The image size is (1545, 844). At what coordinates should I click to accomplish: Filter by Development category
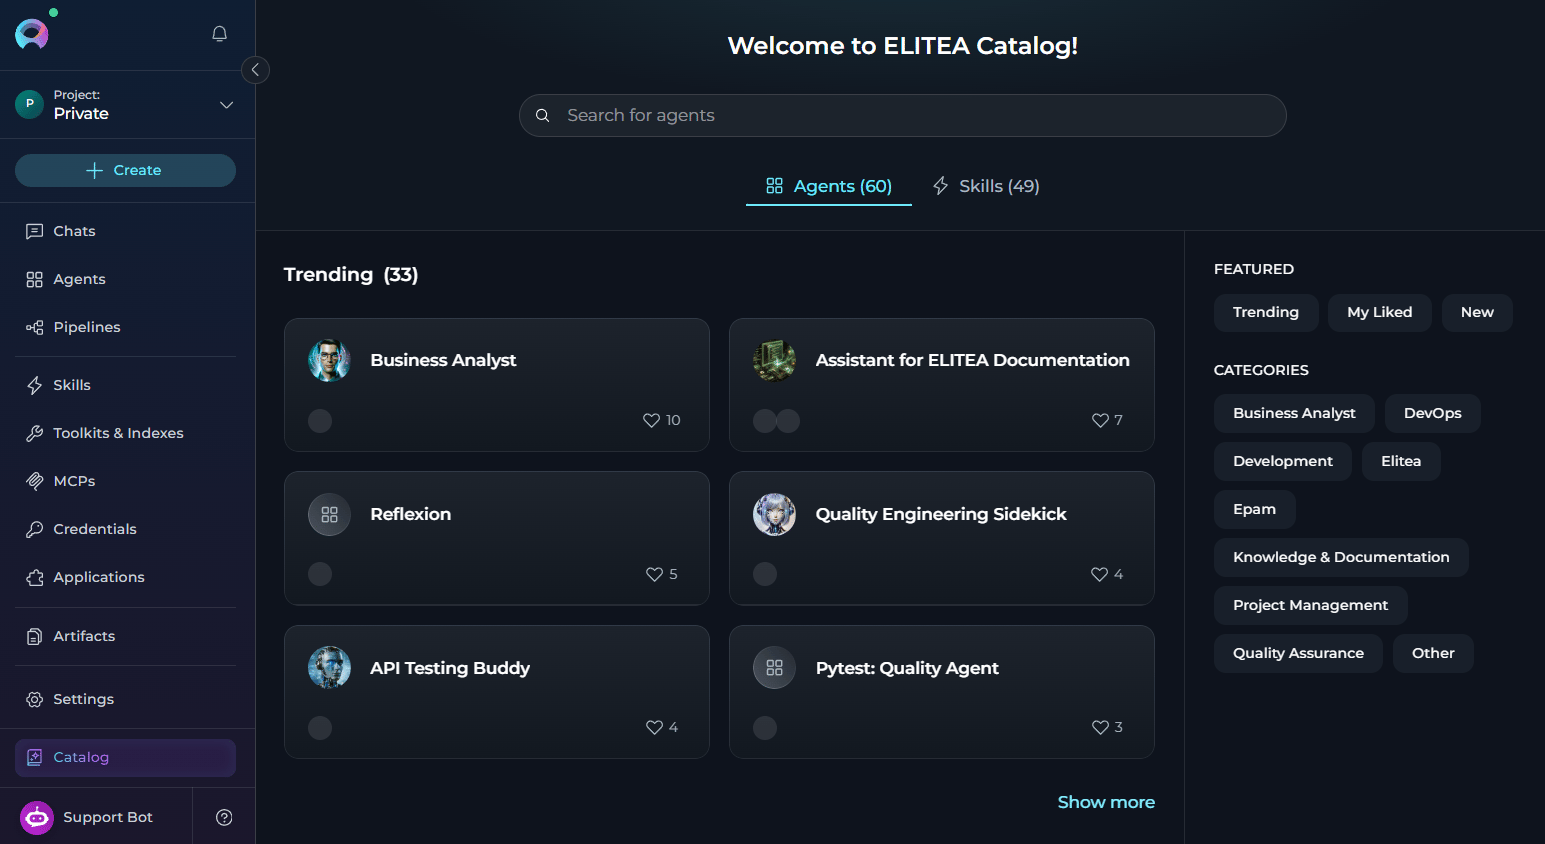[x=1282, y=461]
